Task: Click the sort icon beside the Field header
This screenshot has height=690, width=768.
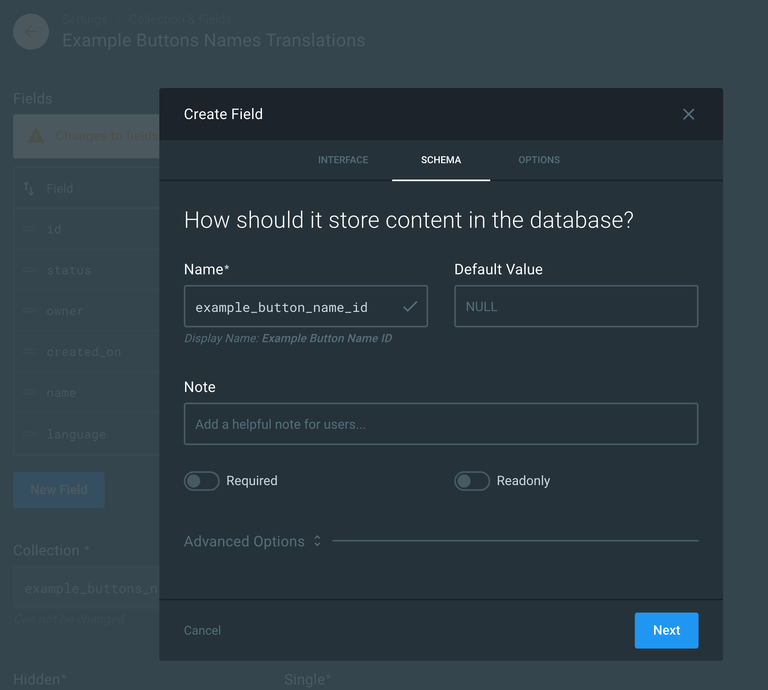Action: (28, 188)
